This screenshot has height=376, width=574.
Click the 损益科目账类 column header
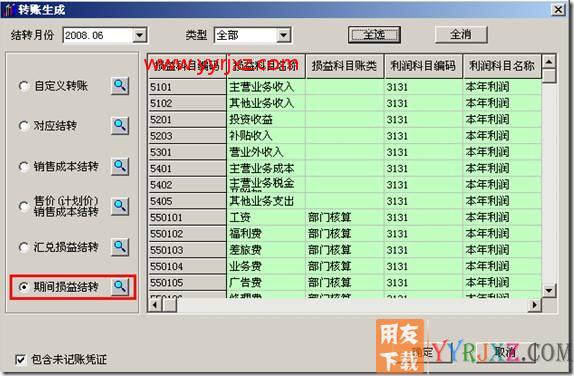click(x=344, y=66)
